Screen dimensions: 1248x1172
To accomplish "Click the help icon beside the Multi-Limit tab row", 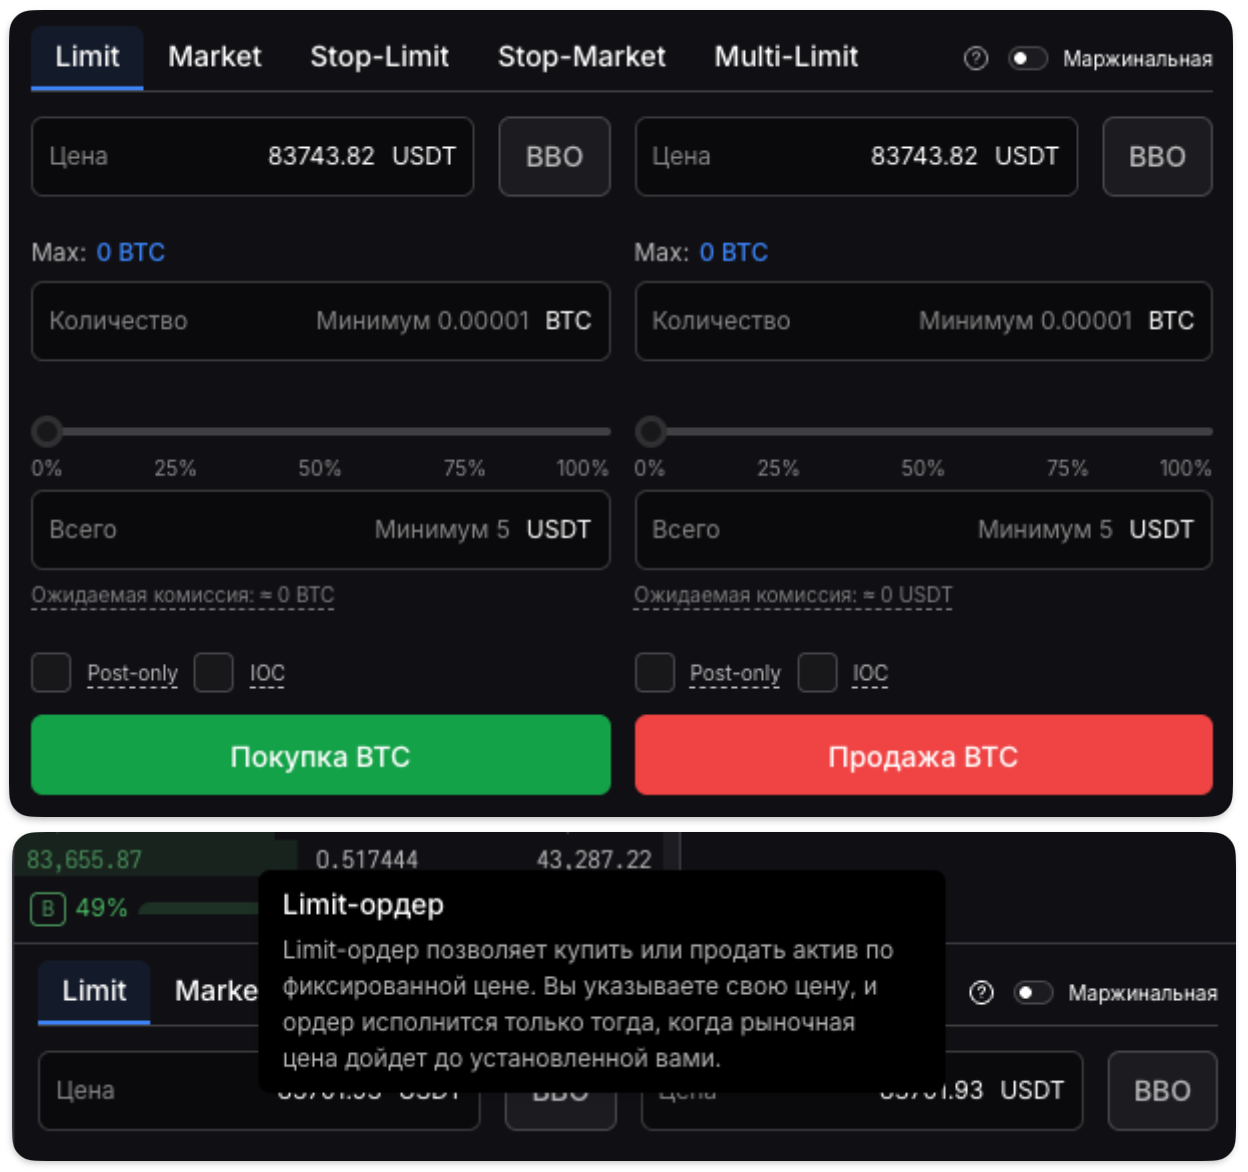I will click(x=975, y=59).
